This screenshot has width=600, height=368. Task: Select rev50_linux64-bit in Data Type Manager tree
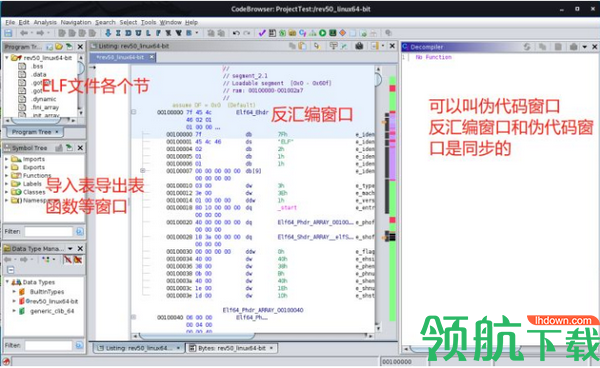[x=52, y=301]
